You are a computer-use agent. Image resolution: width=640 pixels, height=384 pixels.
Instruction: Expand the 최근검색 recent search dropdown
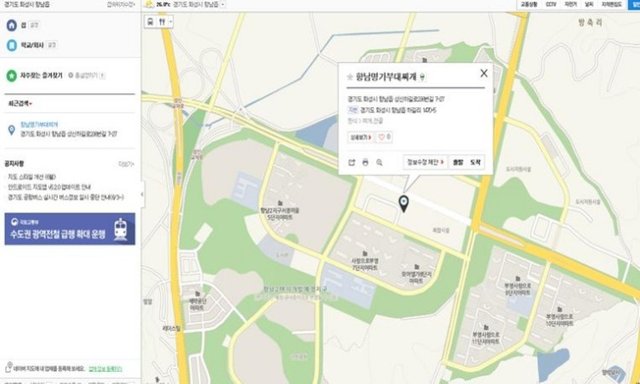coord(20,104)
